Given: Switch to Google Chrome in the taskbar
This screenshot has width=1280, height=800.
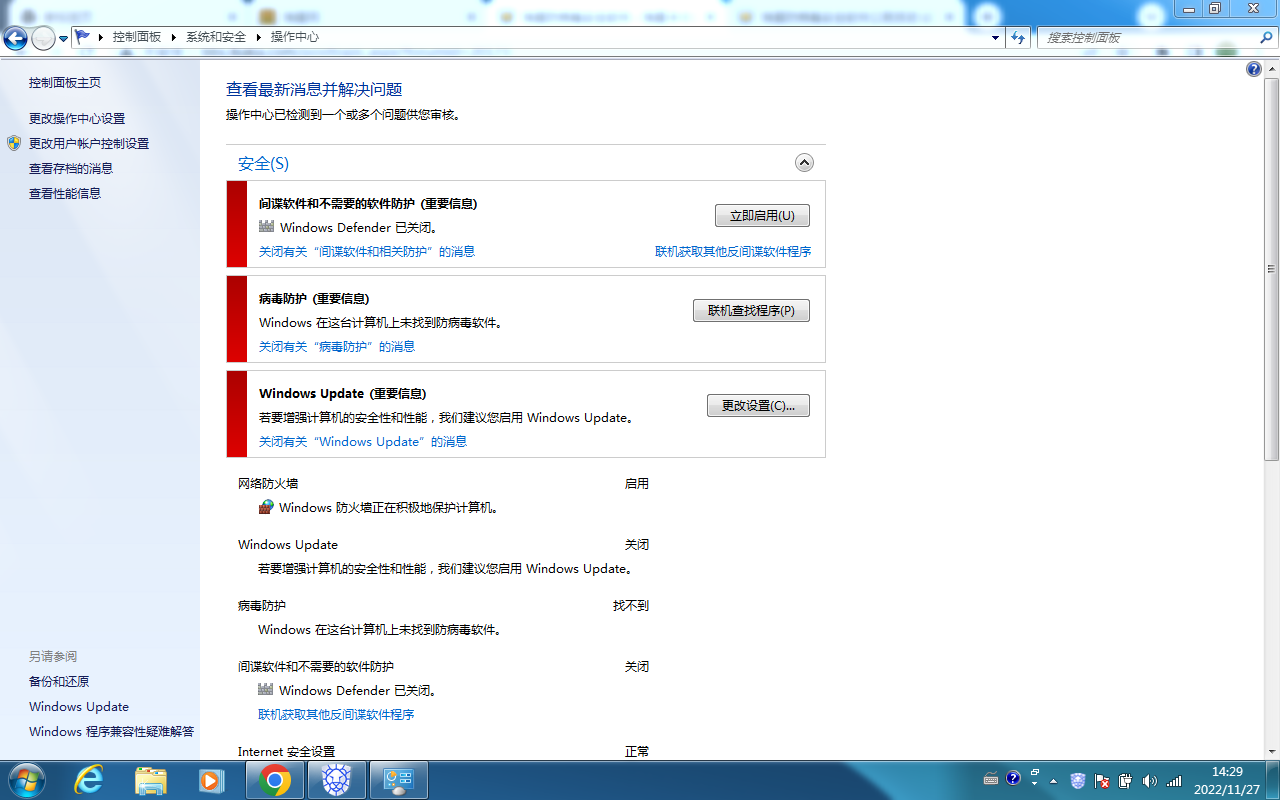Looking at the screenshot, I should pyautogui.click(x=275, y=780).
